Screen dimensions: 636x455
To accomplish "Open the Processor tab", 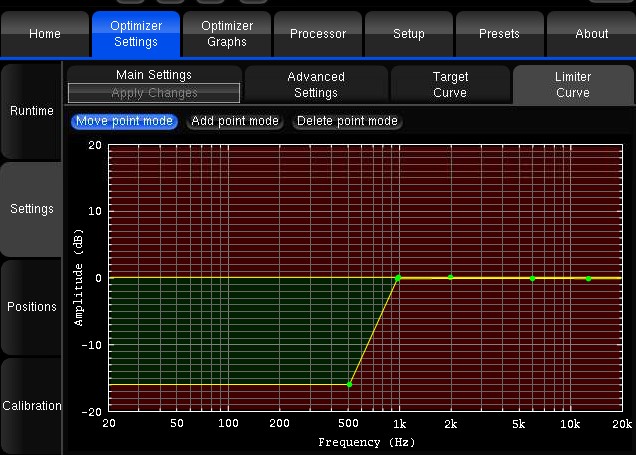I will (x=318, y=34).
